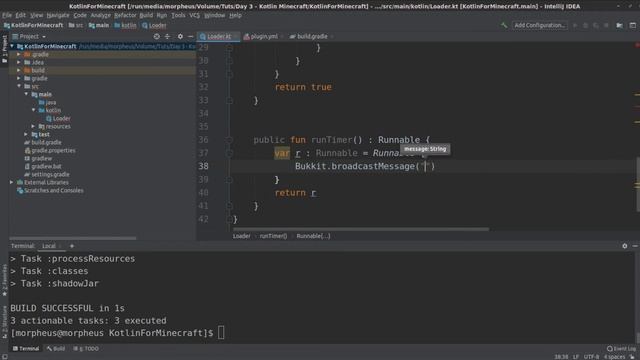Open the VCS menu
Image resolution: width=640 pixels, height=360 pixels.
(x=195, y=15)
